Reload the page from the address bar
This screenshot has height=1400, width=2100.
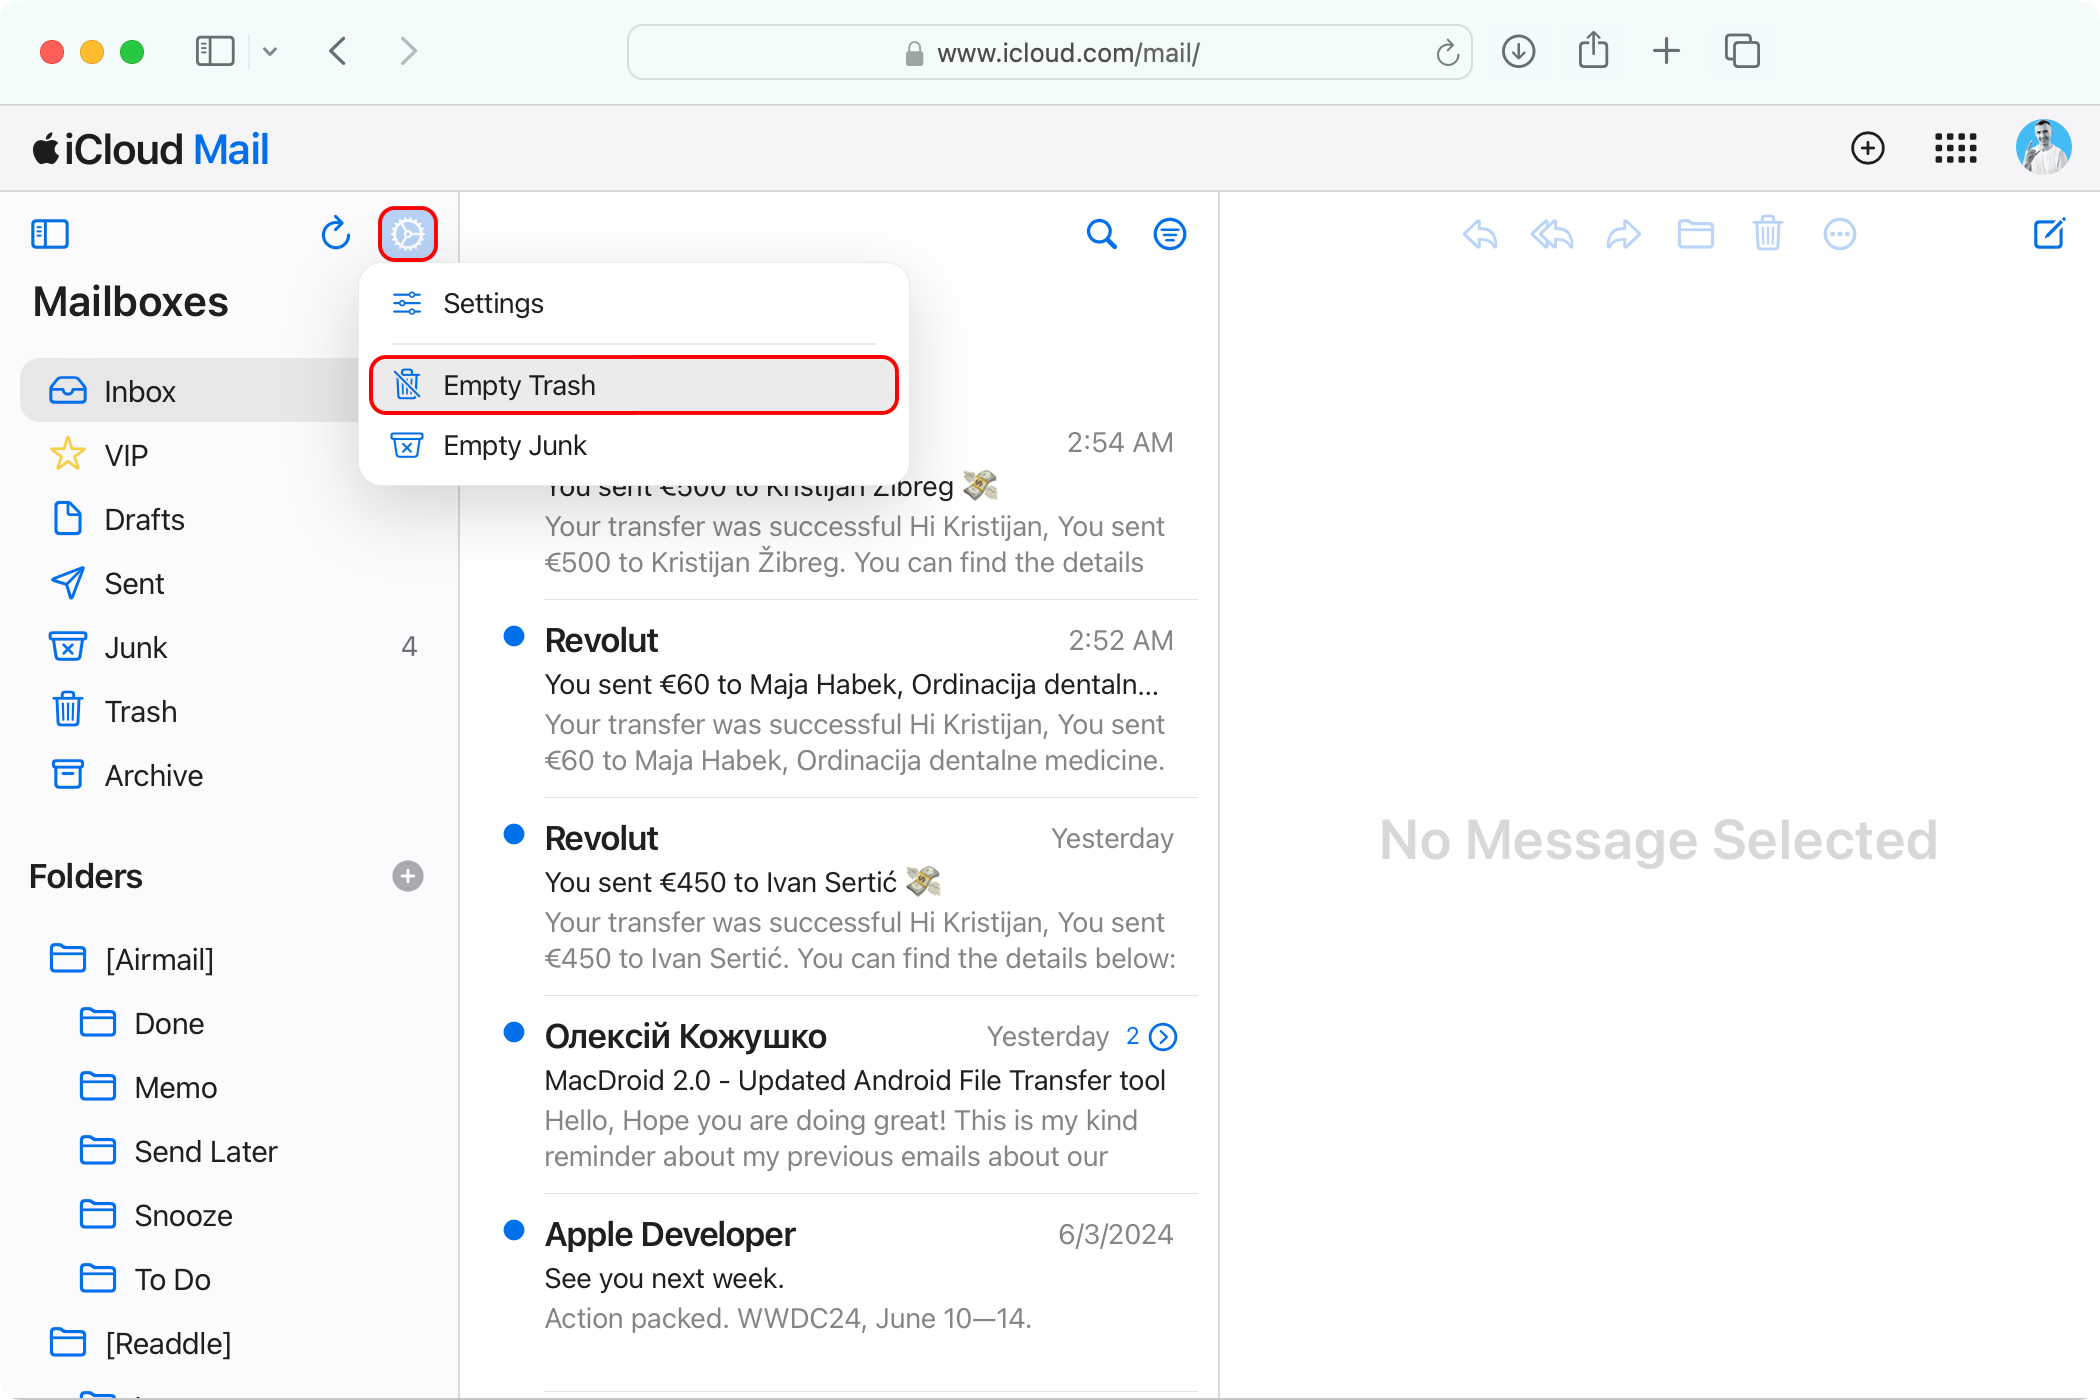click(1447, 52)
